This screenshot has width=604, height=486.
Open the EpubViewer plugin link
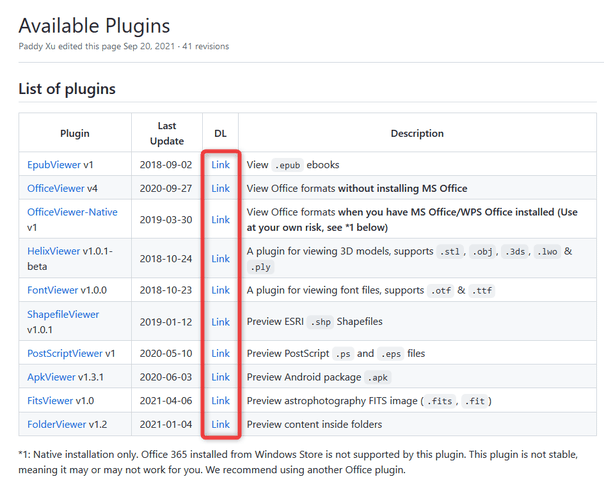coord(54,165)
